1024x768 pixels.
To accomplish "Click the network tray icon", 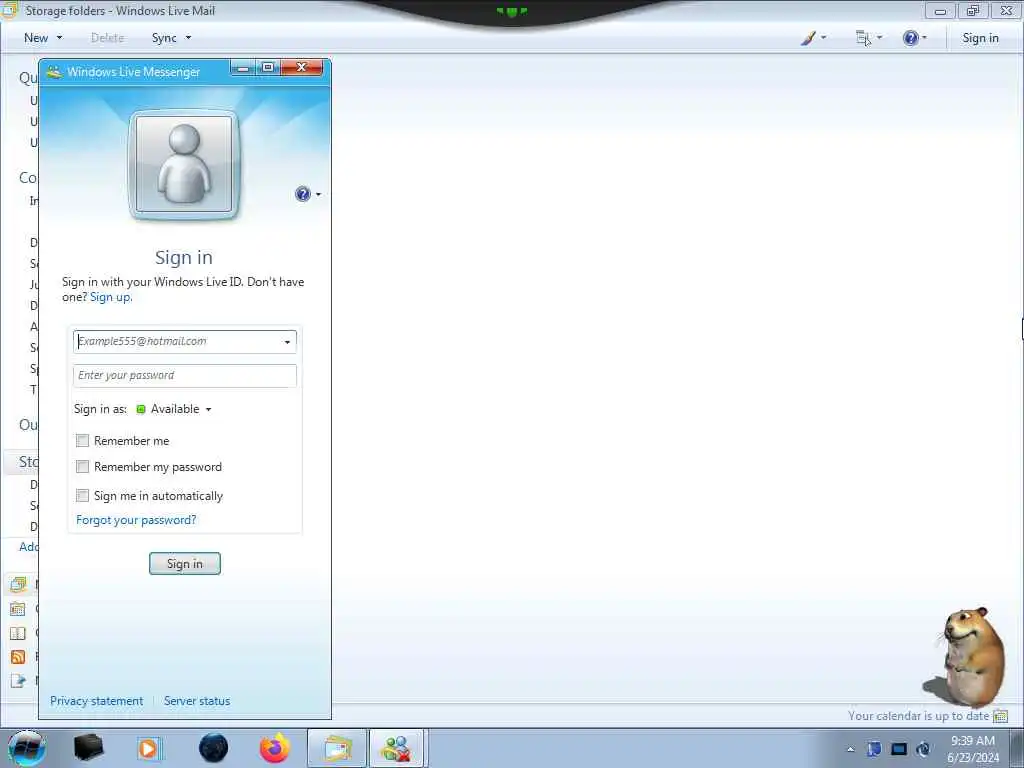I will [x=874, y=749].
